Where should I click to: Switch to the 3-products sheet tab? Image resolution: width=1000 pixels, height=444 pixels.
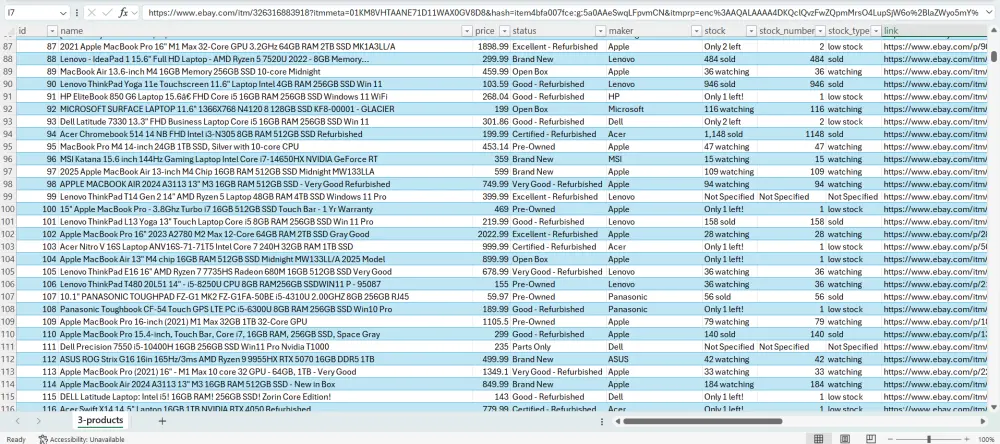tap(100, 420)
